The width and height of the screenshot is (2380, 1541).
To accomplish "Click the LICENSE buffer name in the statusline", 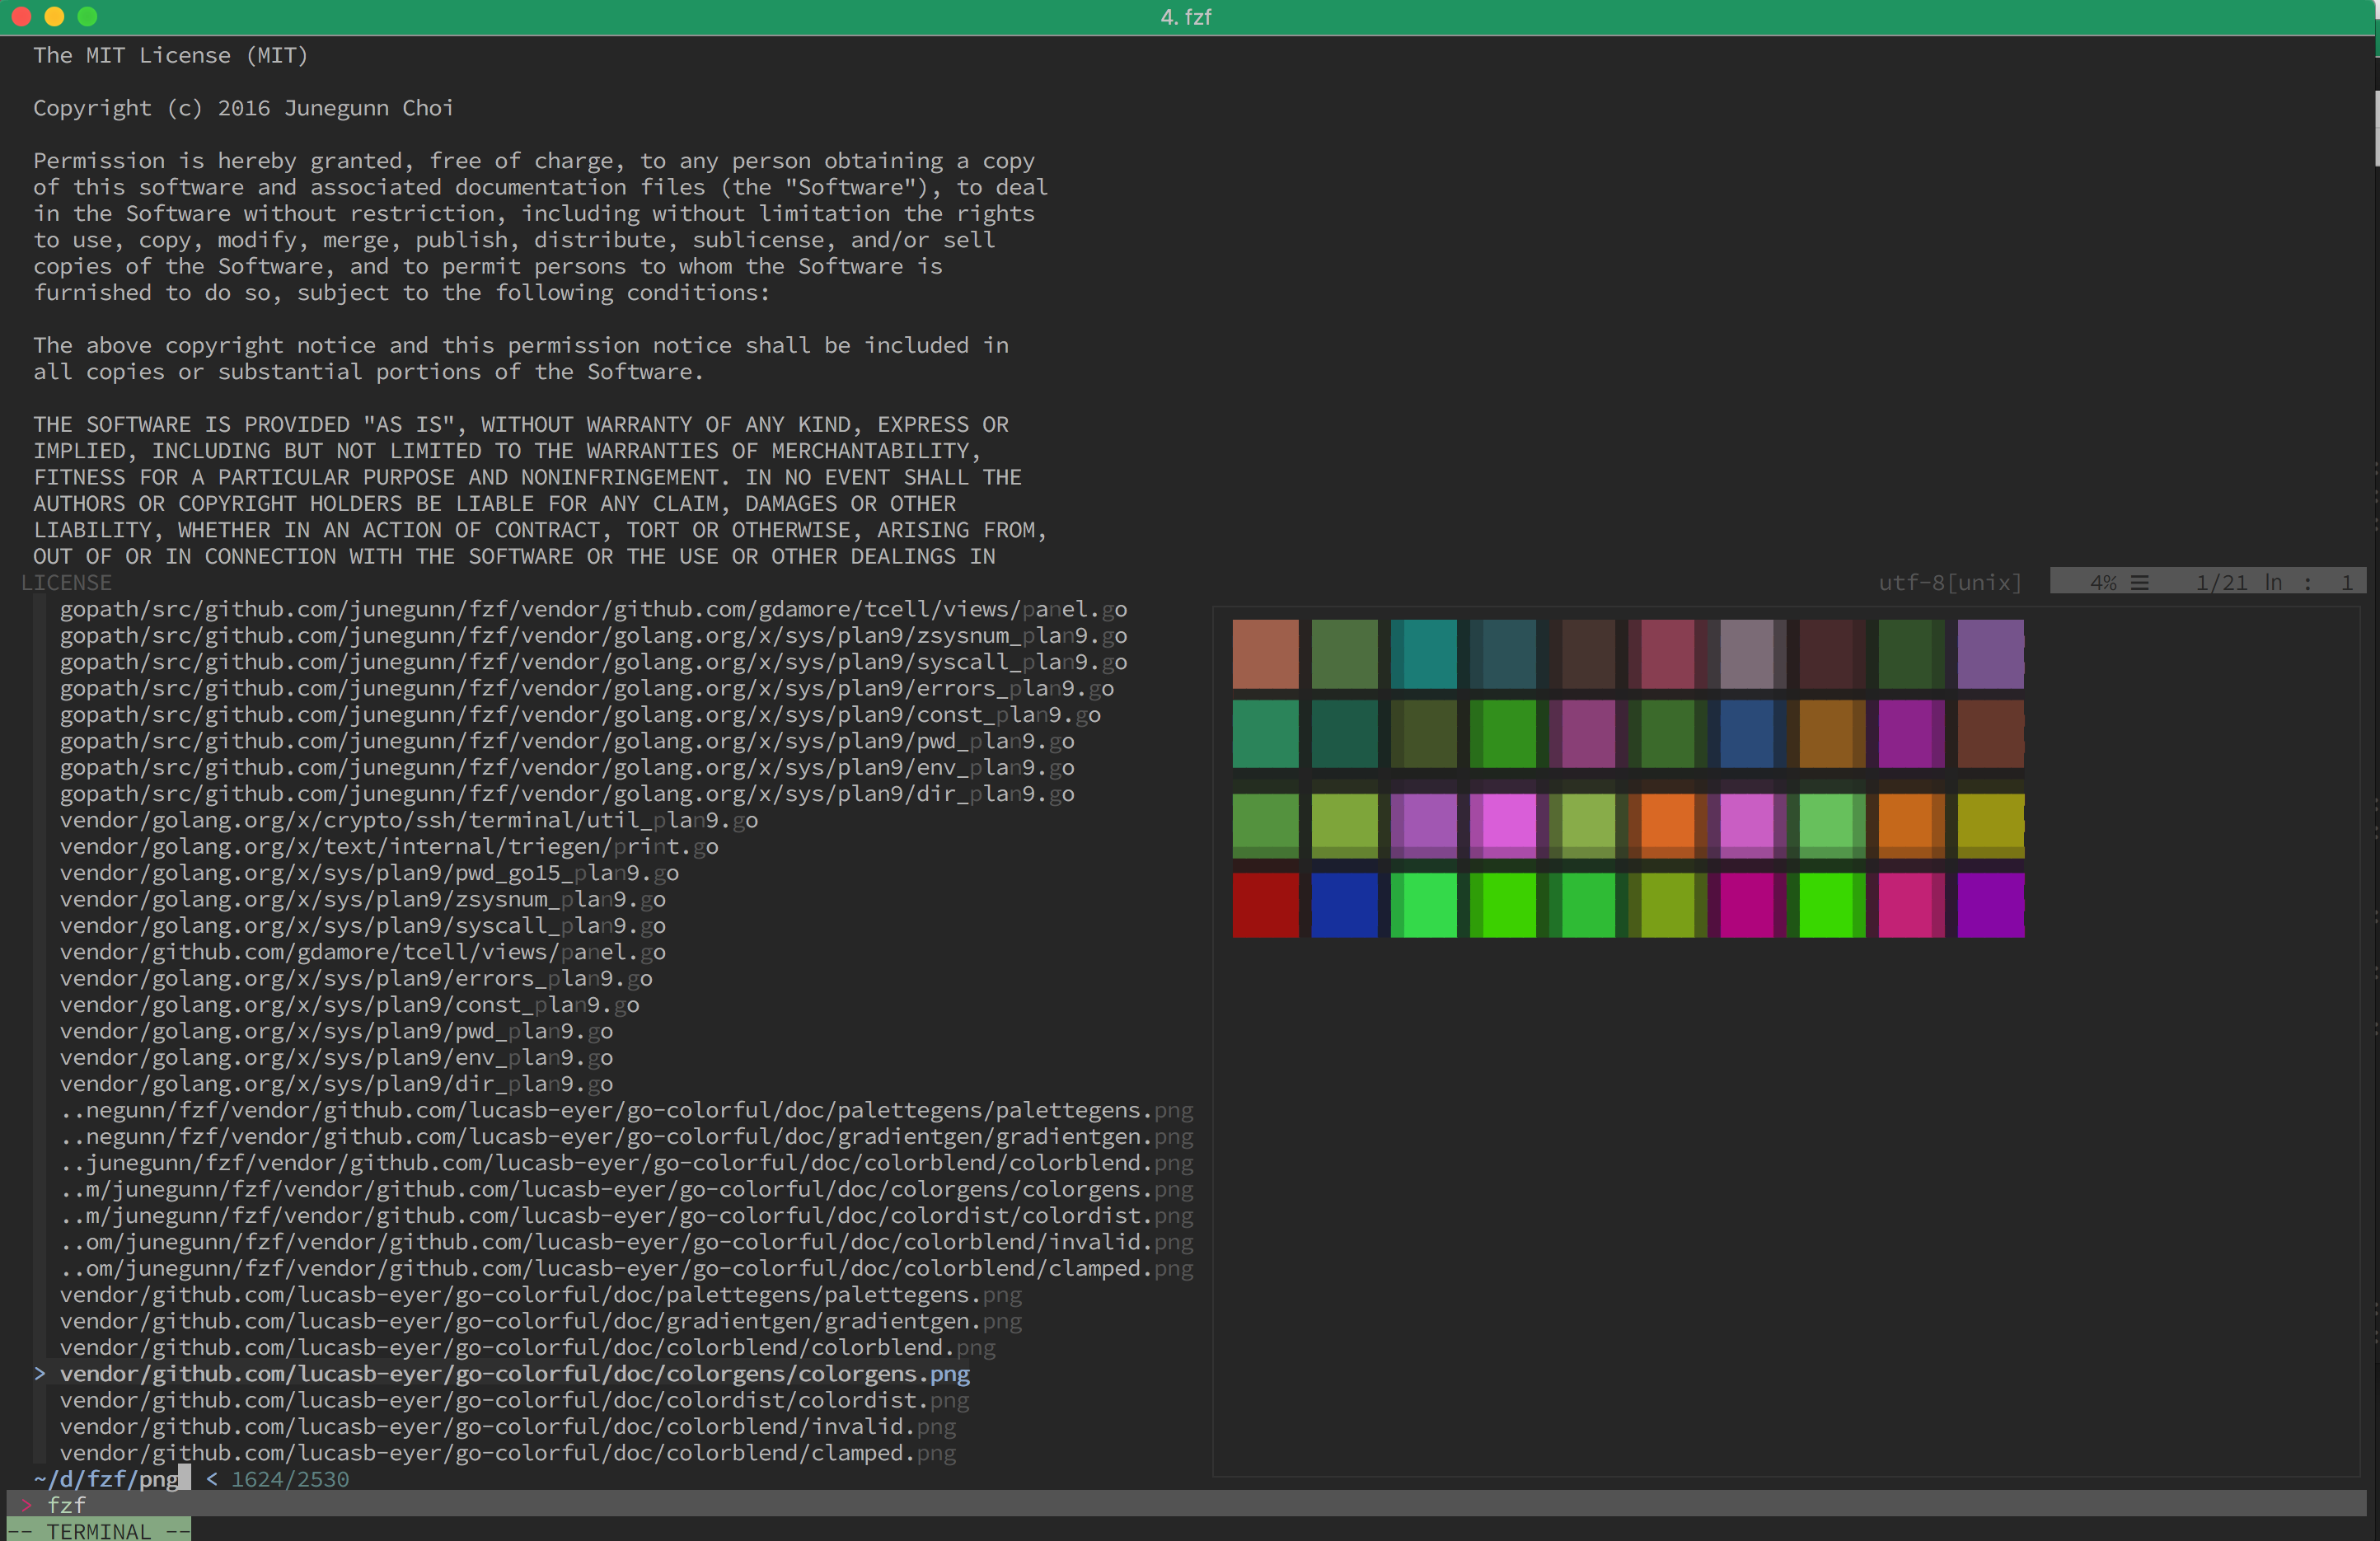I will click(66, 582).
